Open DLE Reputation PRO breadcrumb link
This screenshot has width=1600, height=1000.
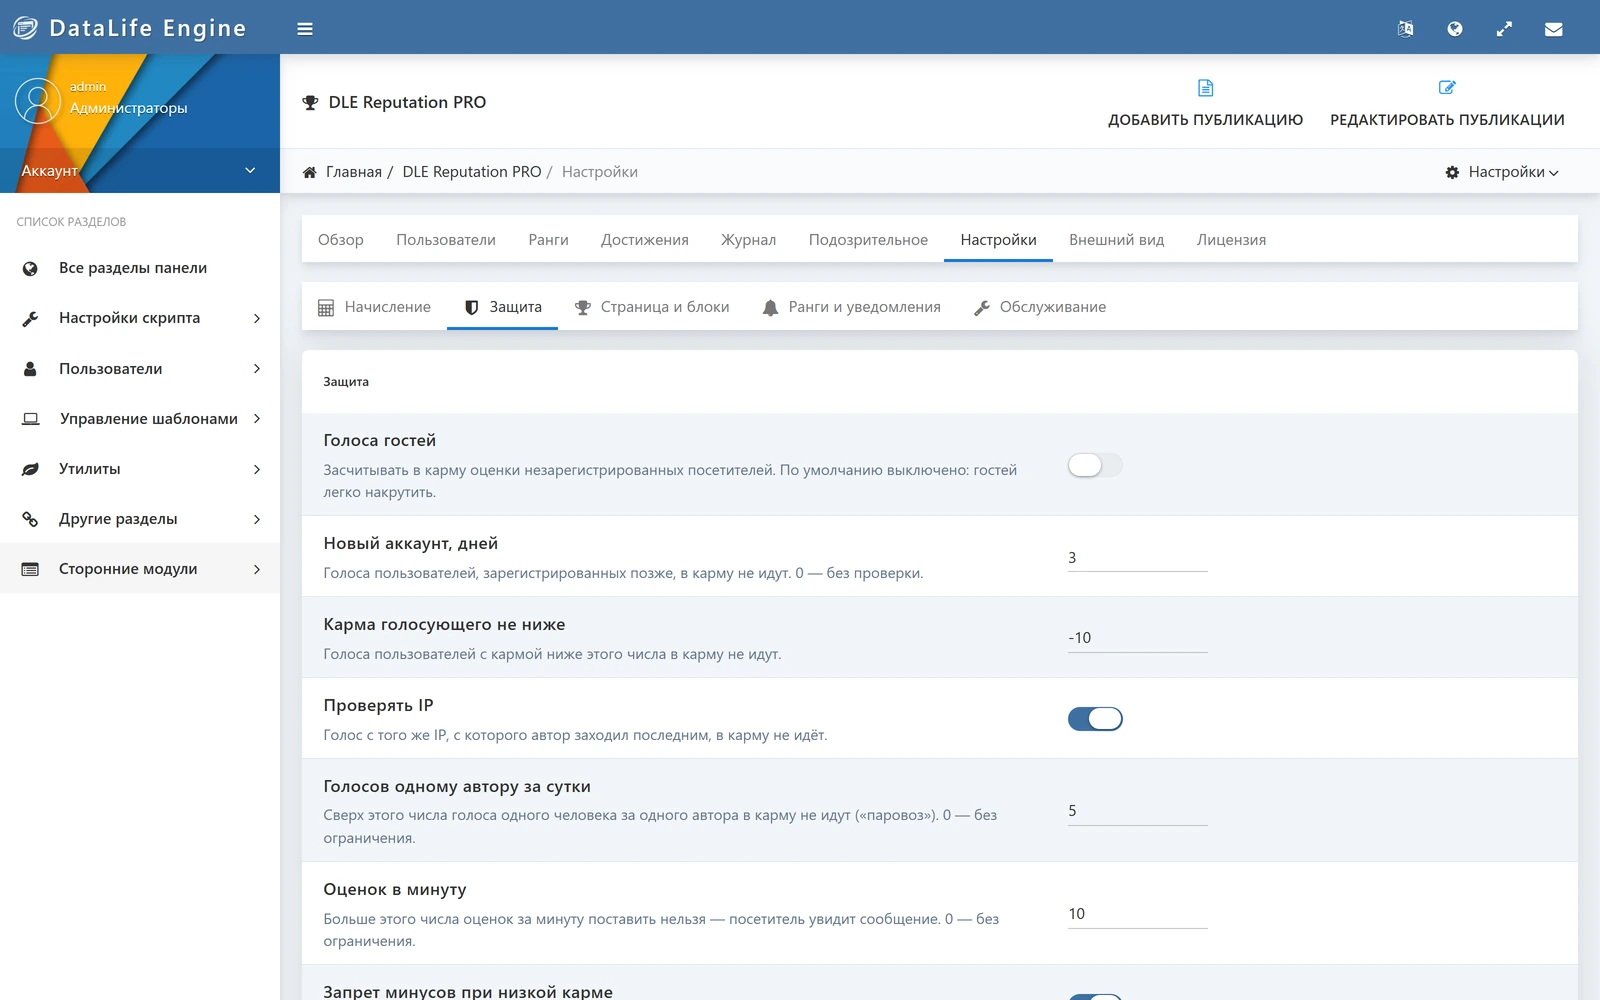(x=472, y=172)
